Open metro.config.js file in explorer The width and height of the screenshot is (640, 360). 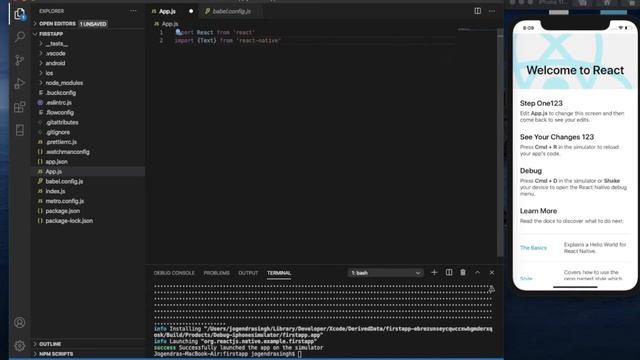64,201
